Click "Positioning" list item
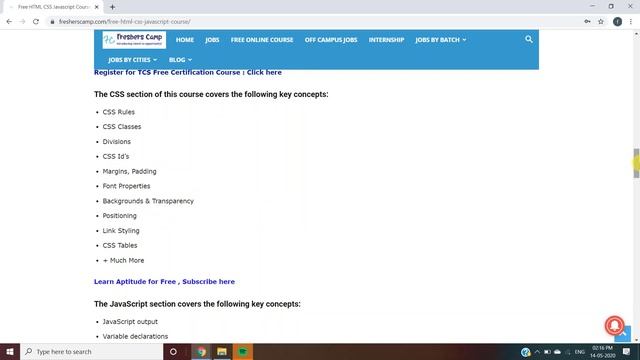 click(120, 216)
